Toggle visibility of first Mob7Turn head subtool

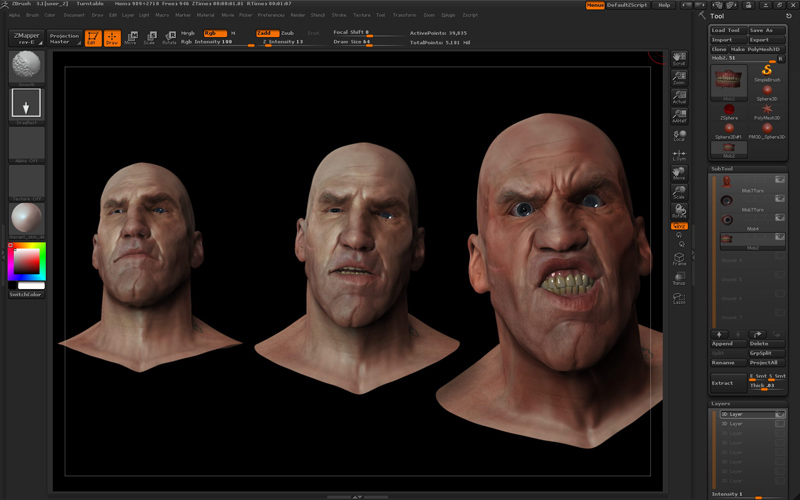click(x=779, y=179)
